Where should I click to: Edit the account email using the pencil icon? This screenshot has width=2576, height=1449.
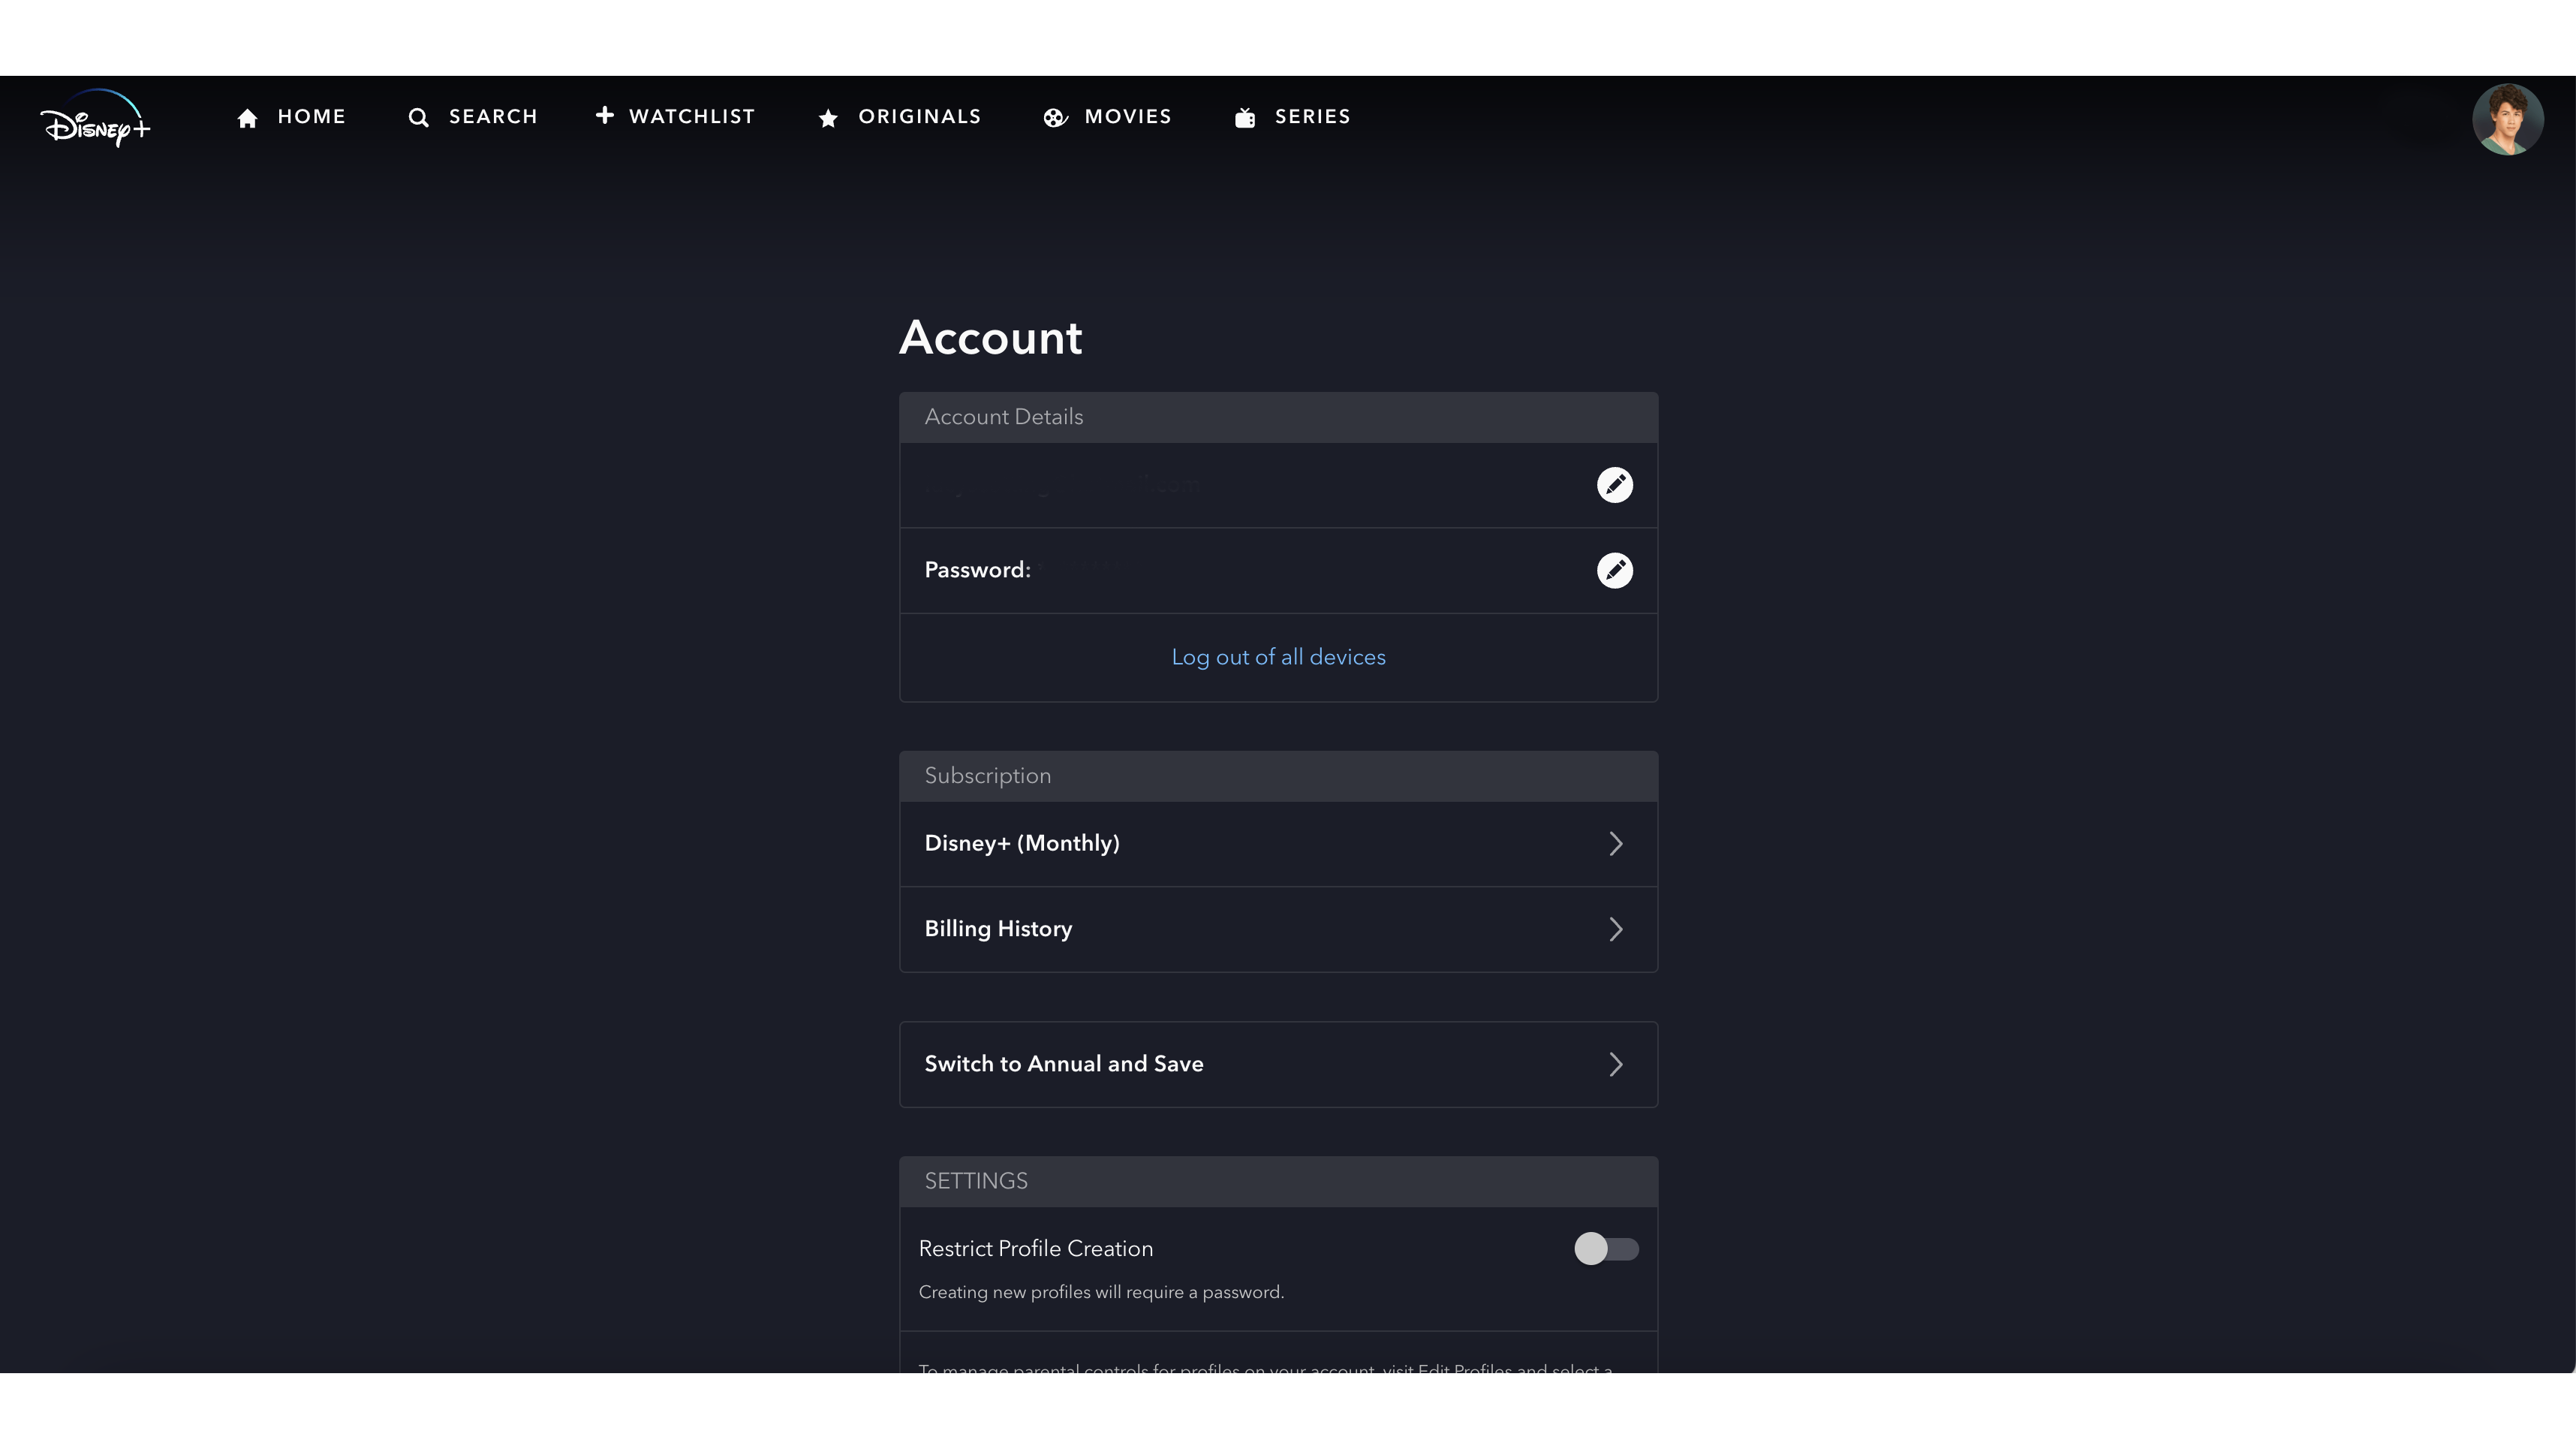(x=1614, y=484)
